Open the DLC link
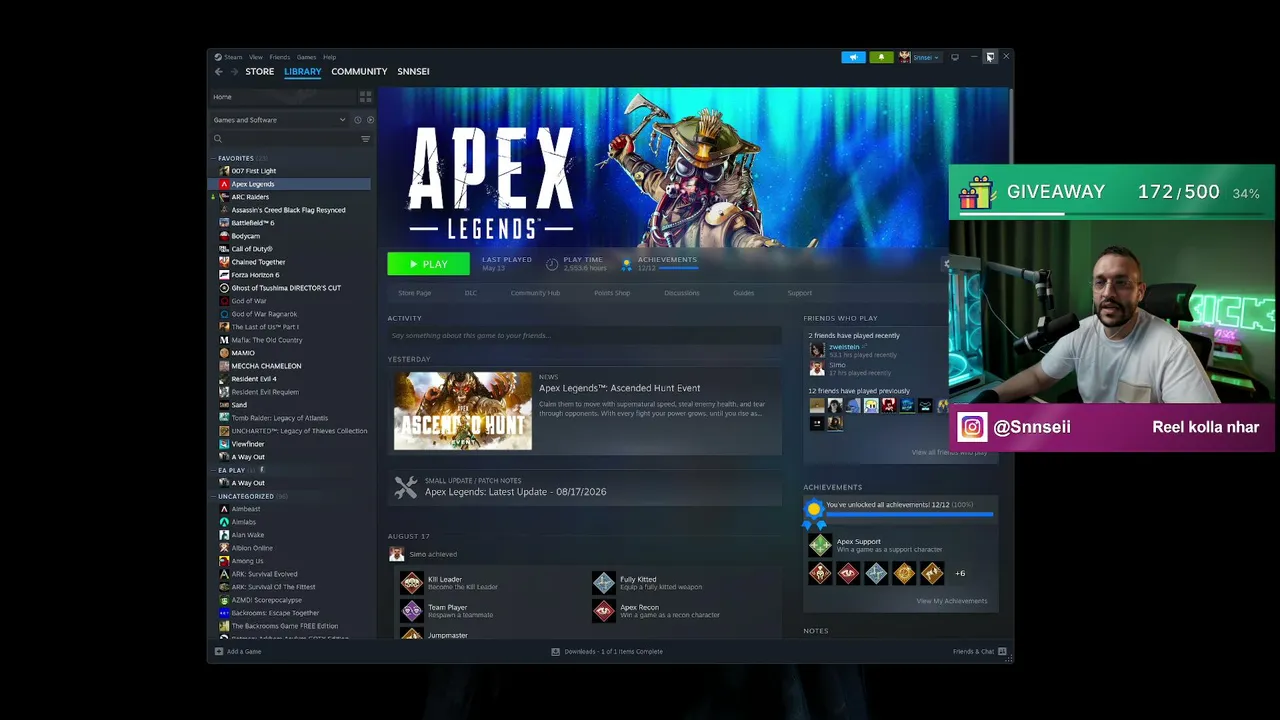 [471, 293]
